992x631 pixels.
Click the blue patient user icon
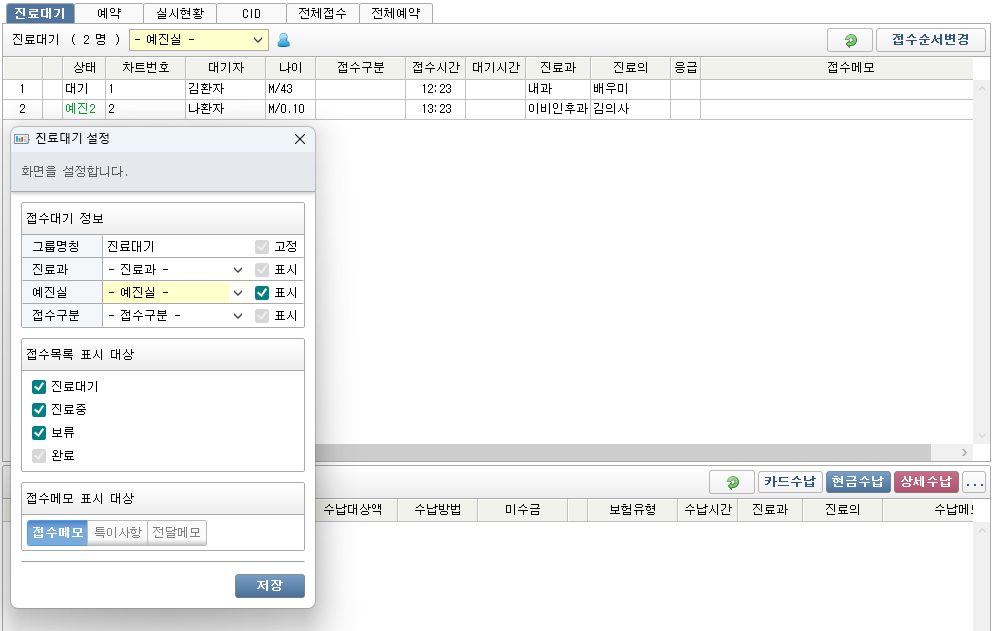[x=283, y=41]
